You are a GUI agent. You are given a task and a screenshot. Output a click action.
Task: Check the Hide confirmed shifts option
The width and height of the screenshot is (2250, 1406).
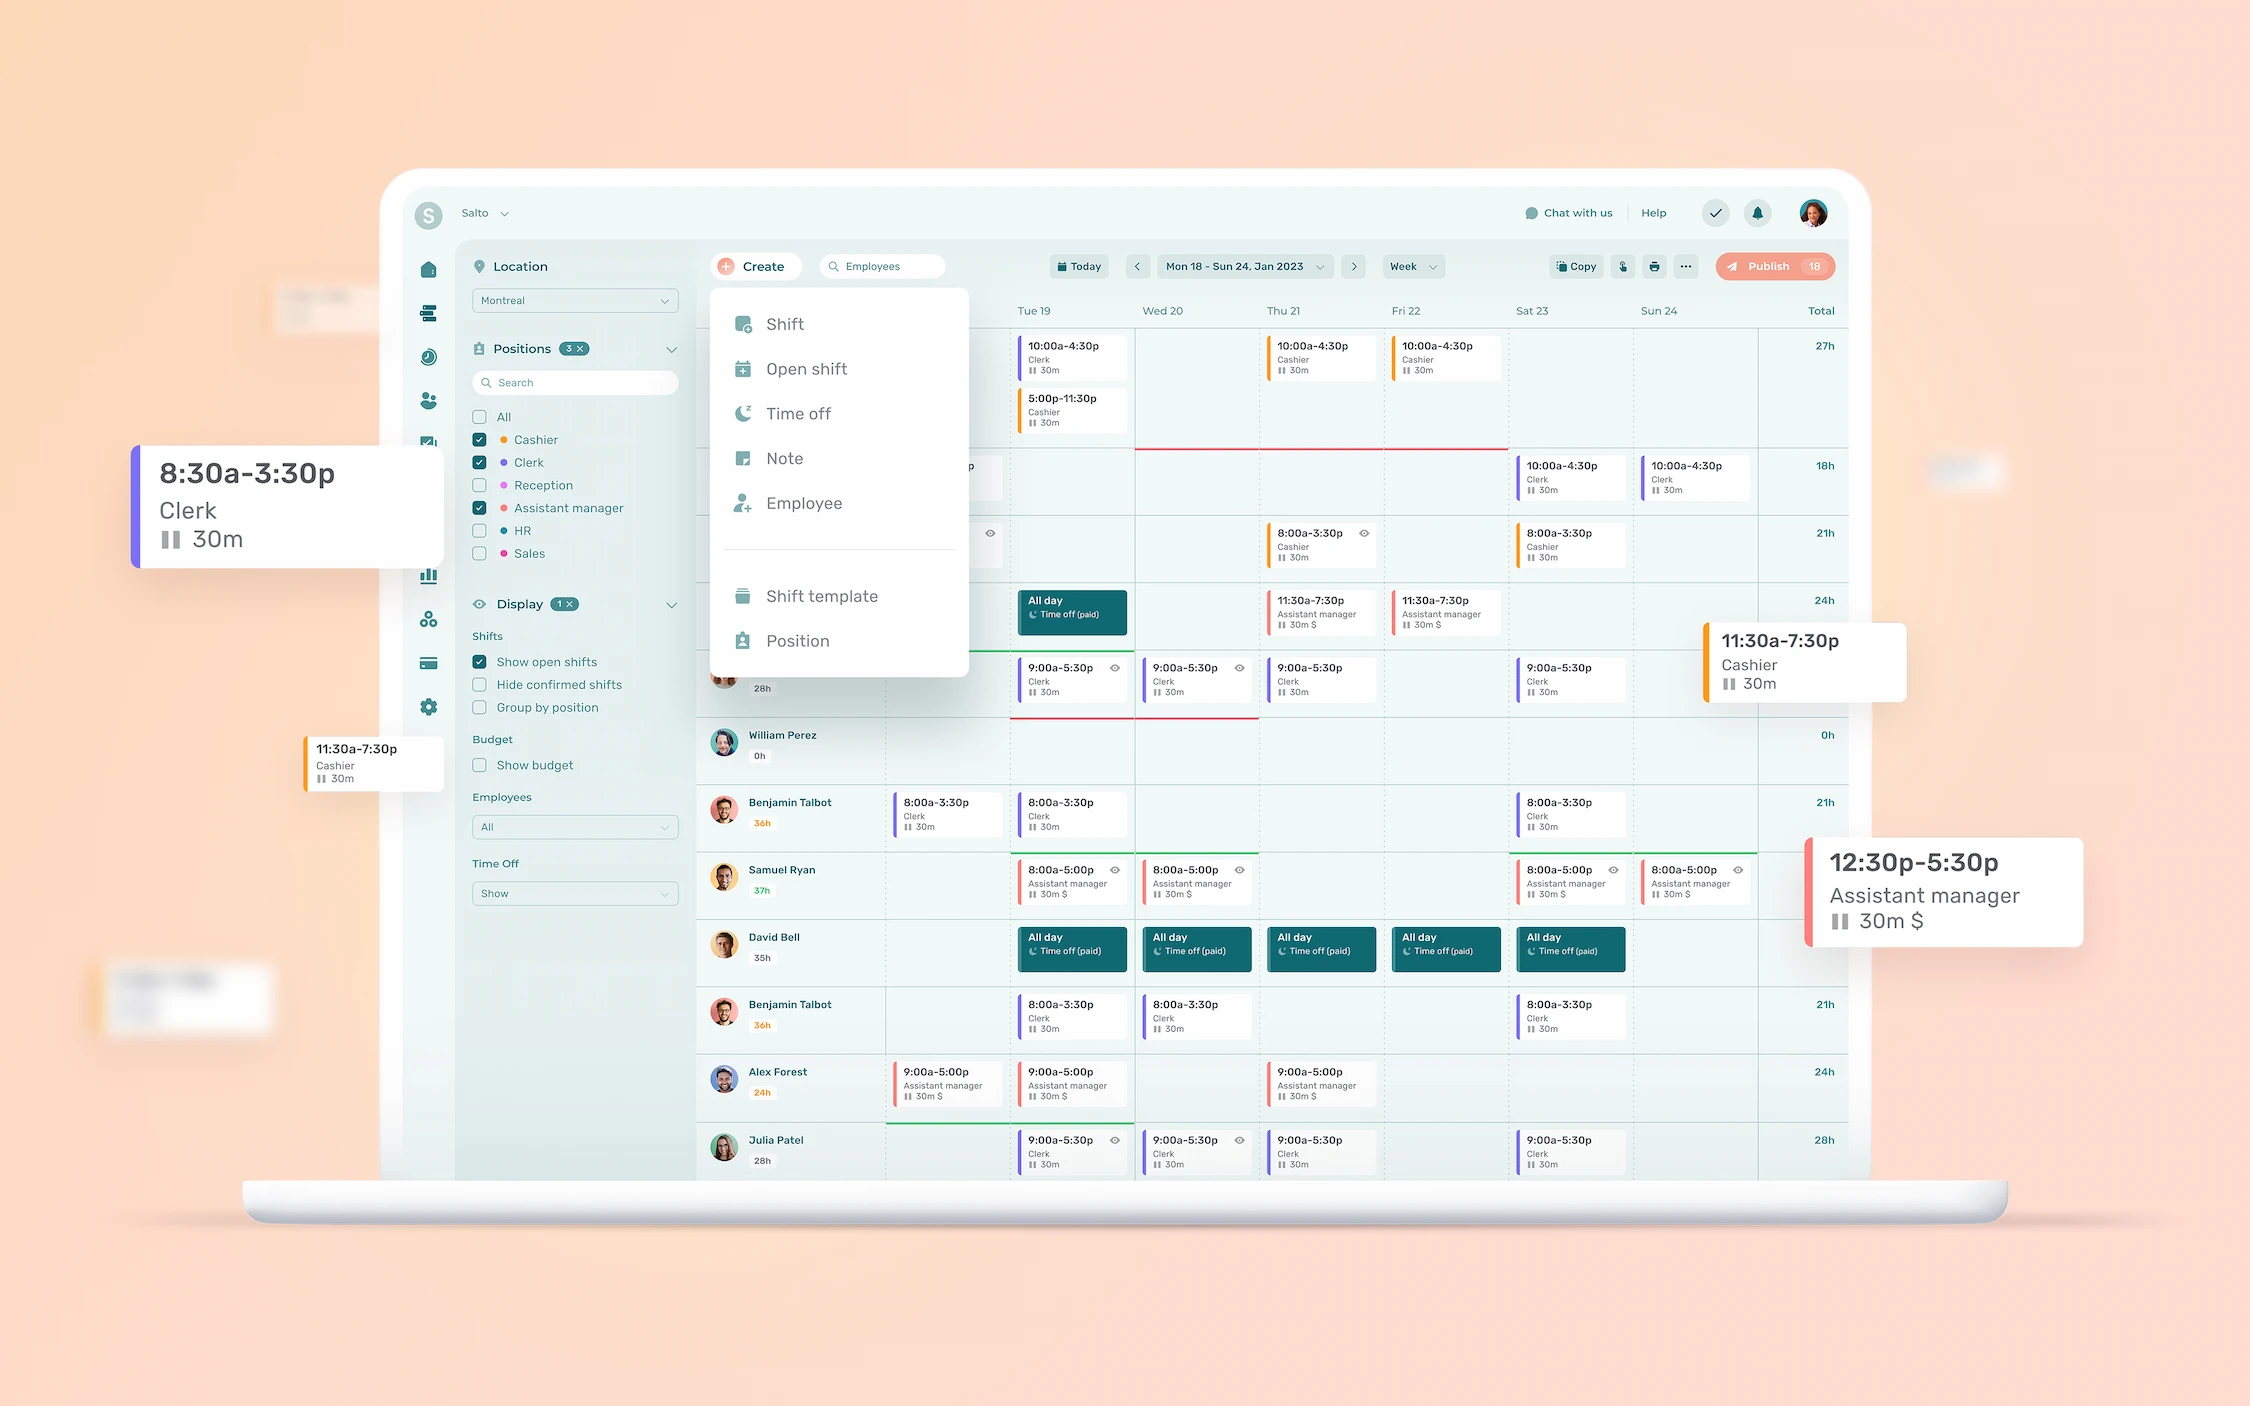[479, 684]
